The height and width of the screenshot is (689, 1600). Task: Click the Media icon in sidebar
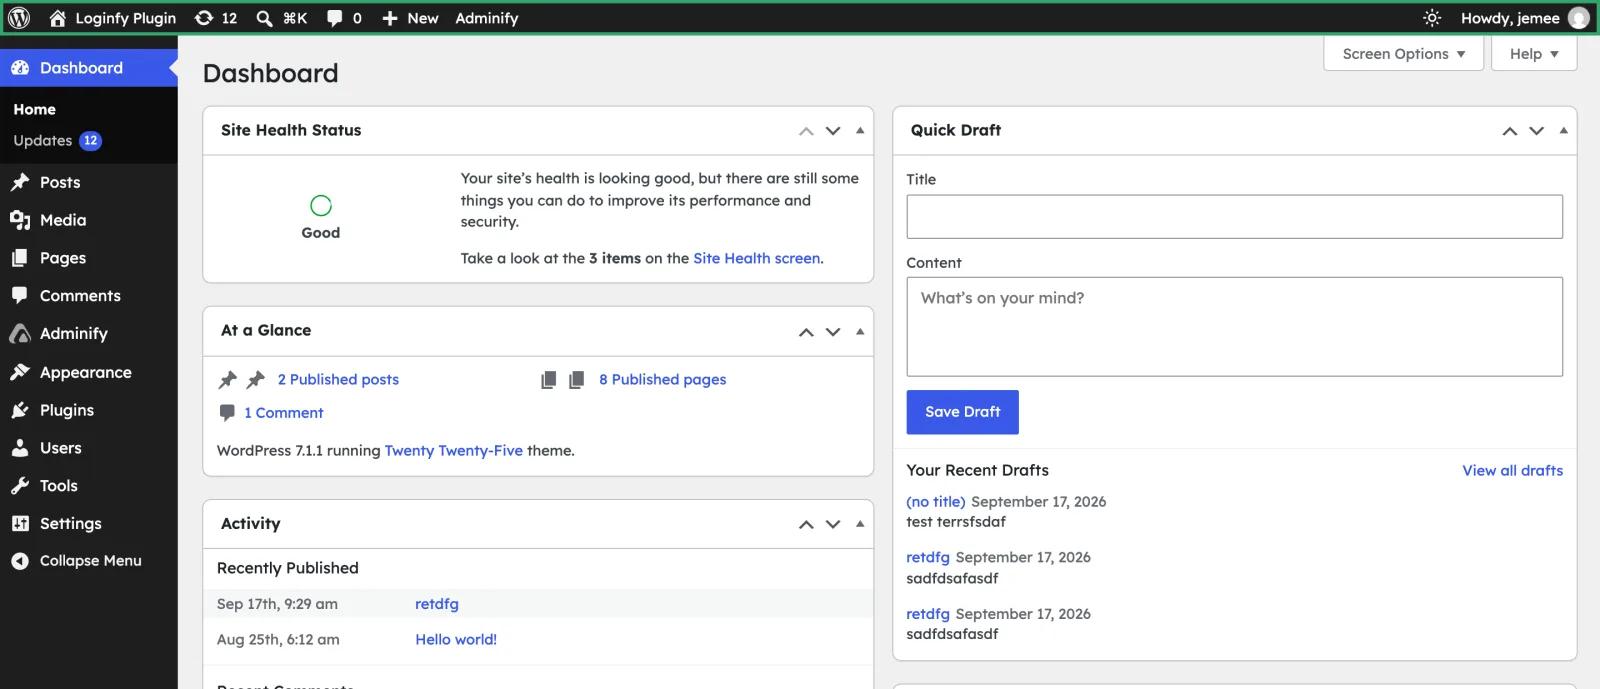(20, 220)
